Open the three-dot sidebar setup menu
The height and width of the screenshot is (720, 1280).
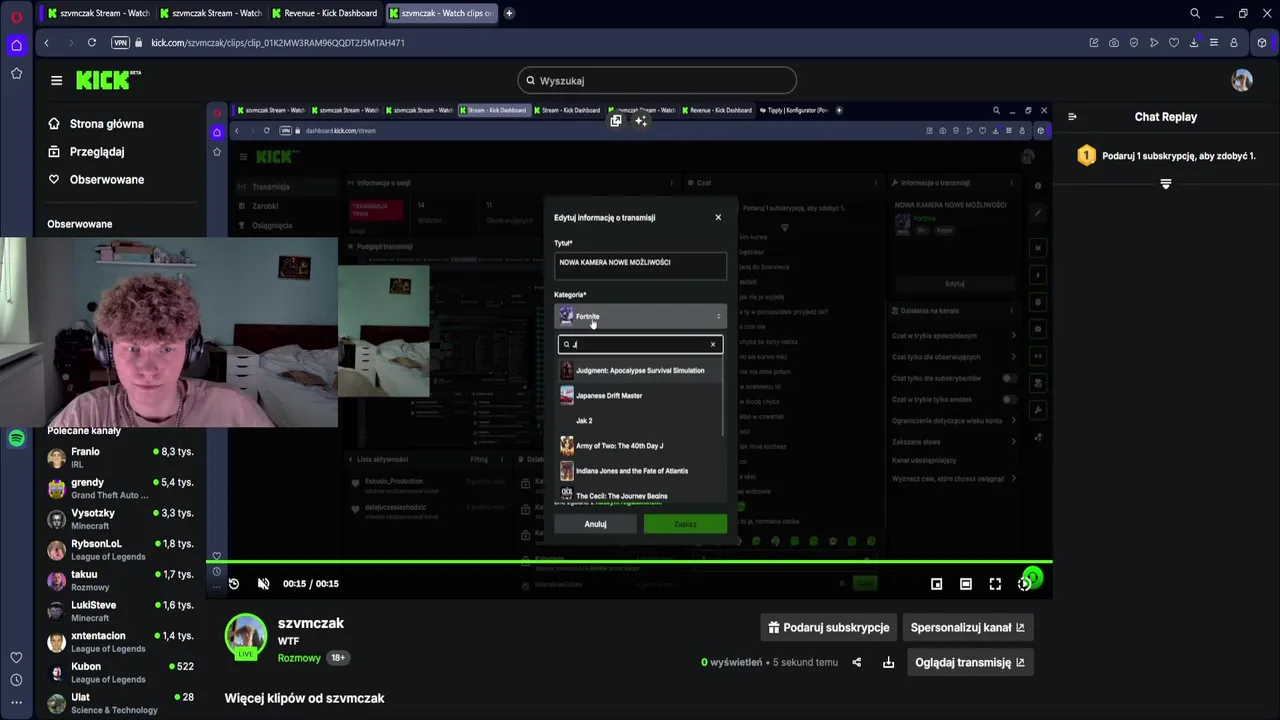[16, 703]
